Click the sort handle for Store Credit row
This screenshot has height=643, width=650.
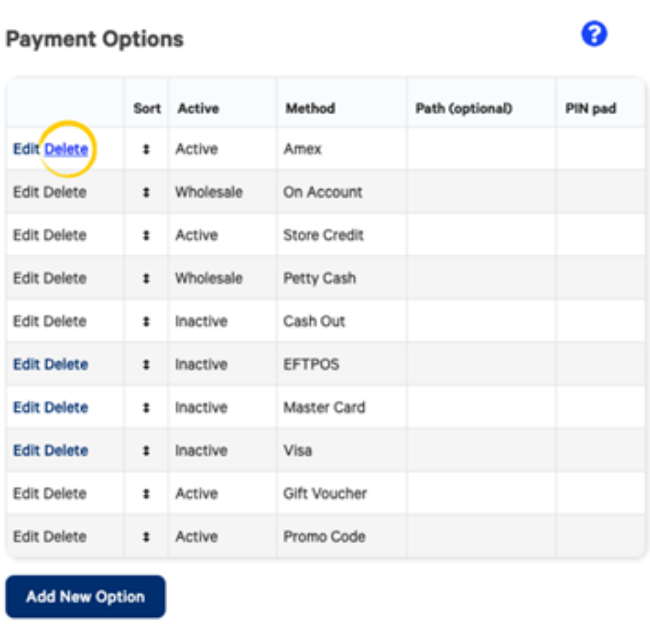tap(146, 235)
